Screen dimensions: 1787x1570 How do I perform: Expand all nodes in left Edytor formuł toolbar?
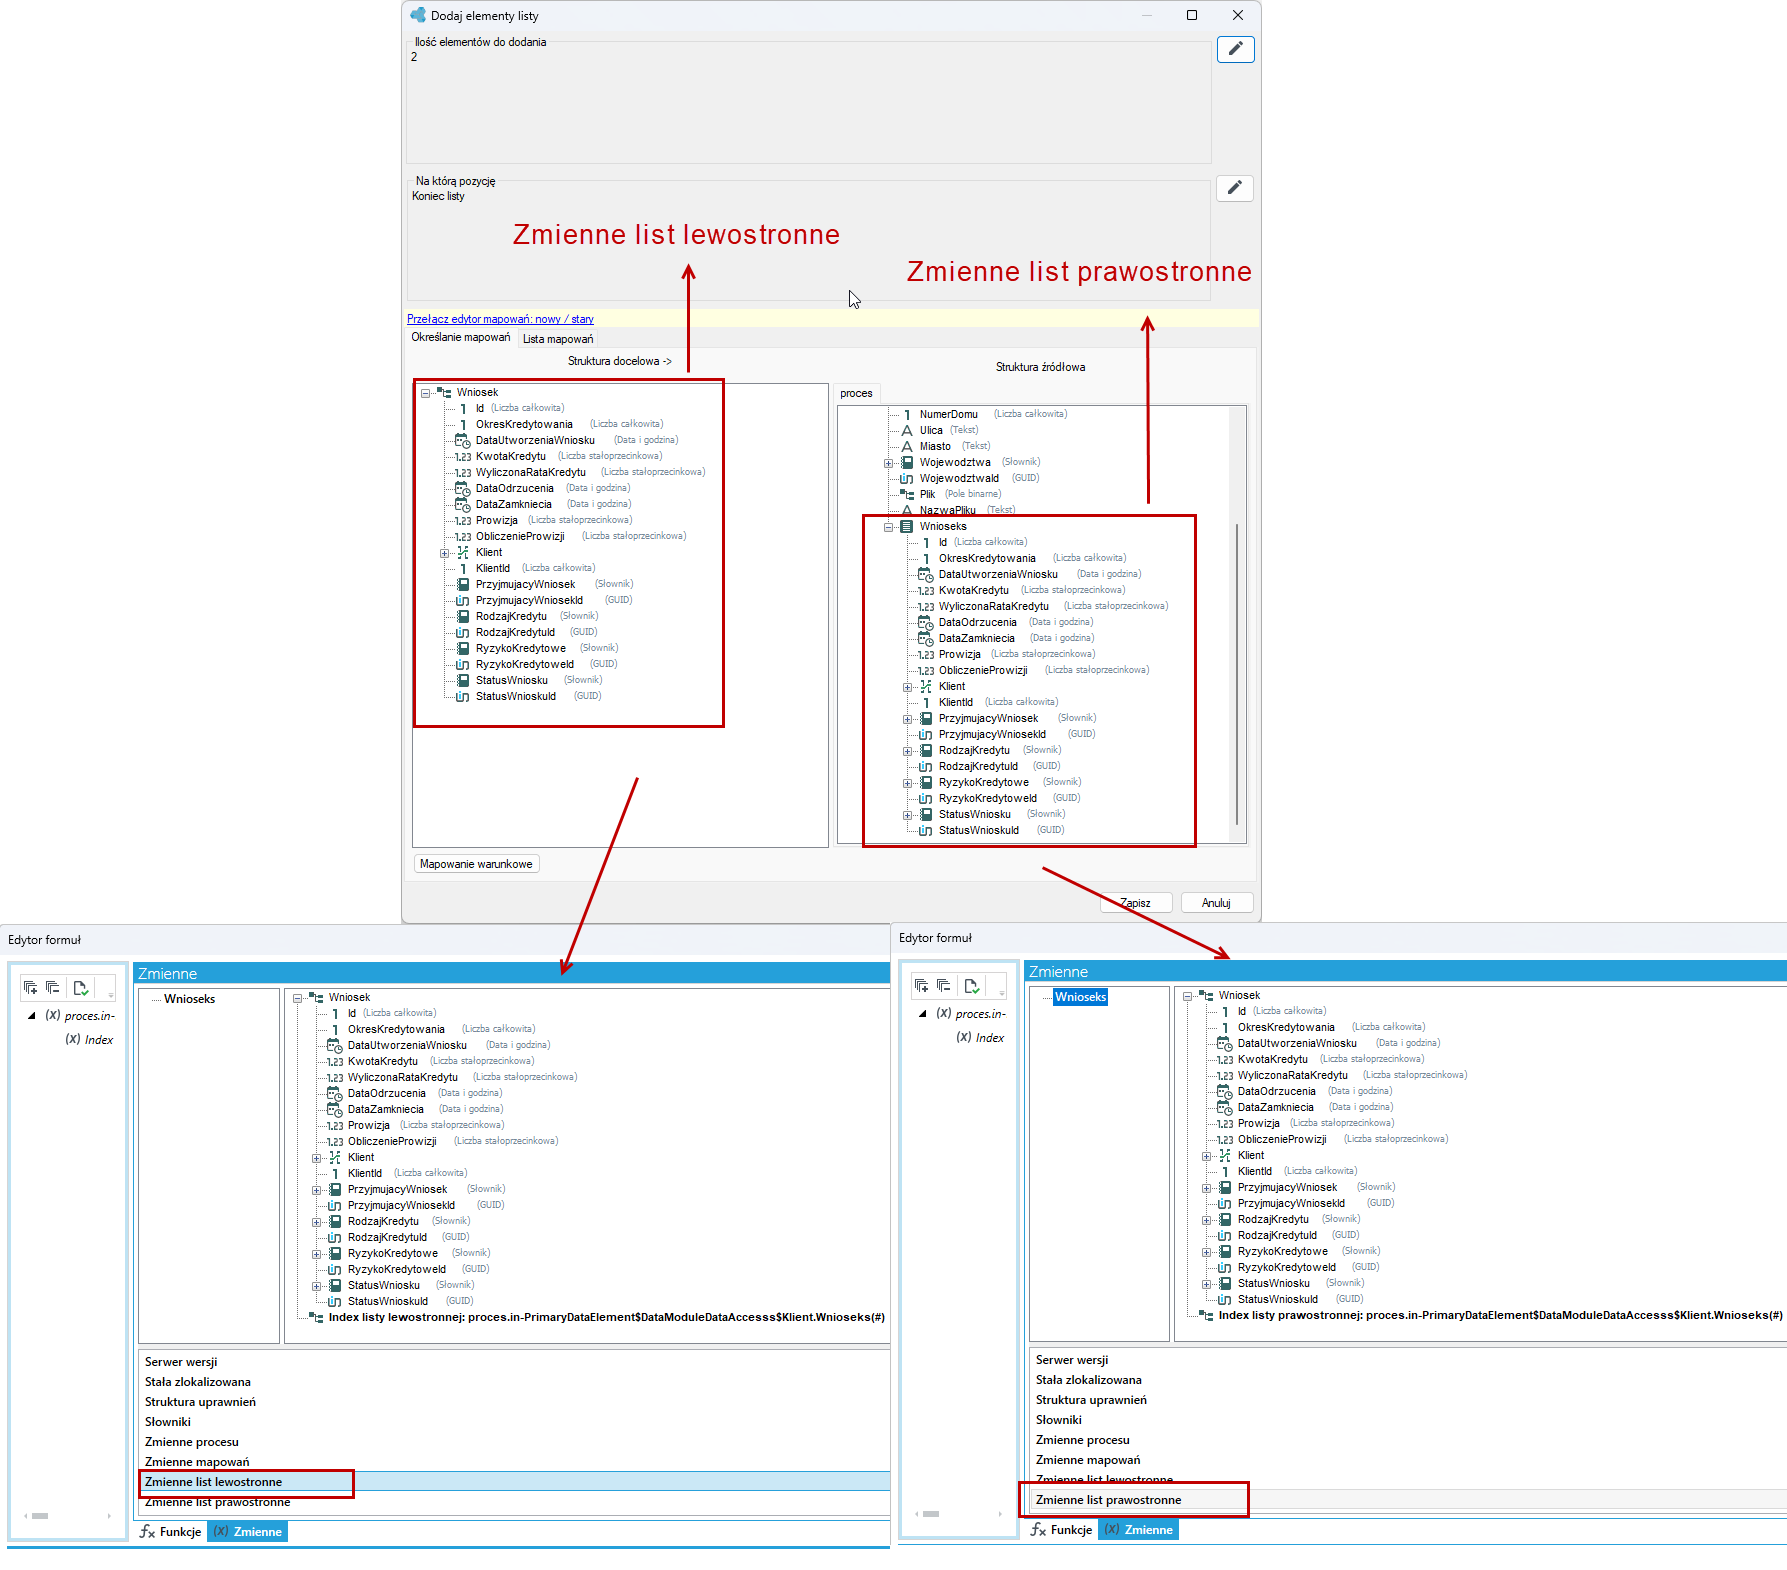coord(31,988)
